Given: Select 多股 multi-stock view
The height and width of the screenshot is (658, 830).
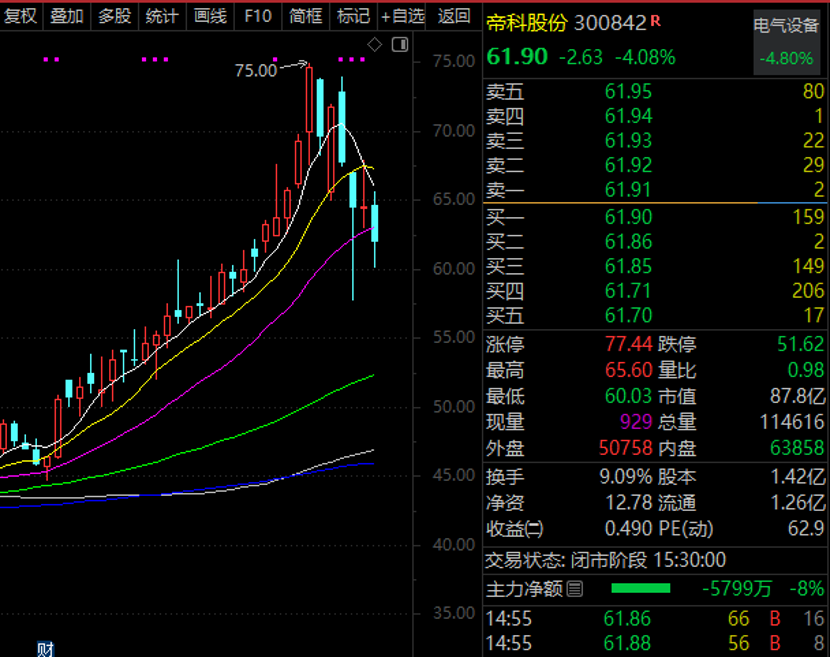Looking at the screenshot, I should pyautogui.click(x=114, y=16).
